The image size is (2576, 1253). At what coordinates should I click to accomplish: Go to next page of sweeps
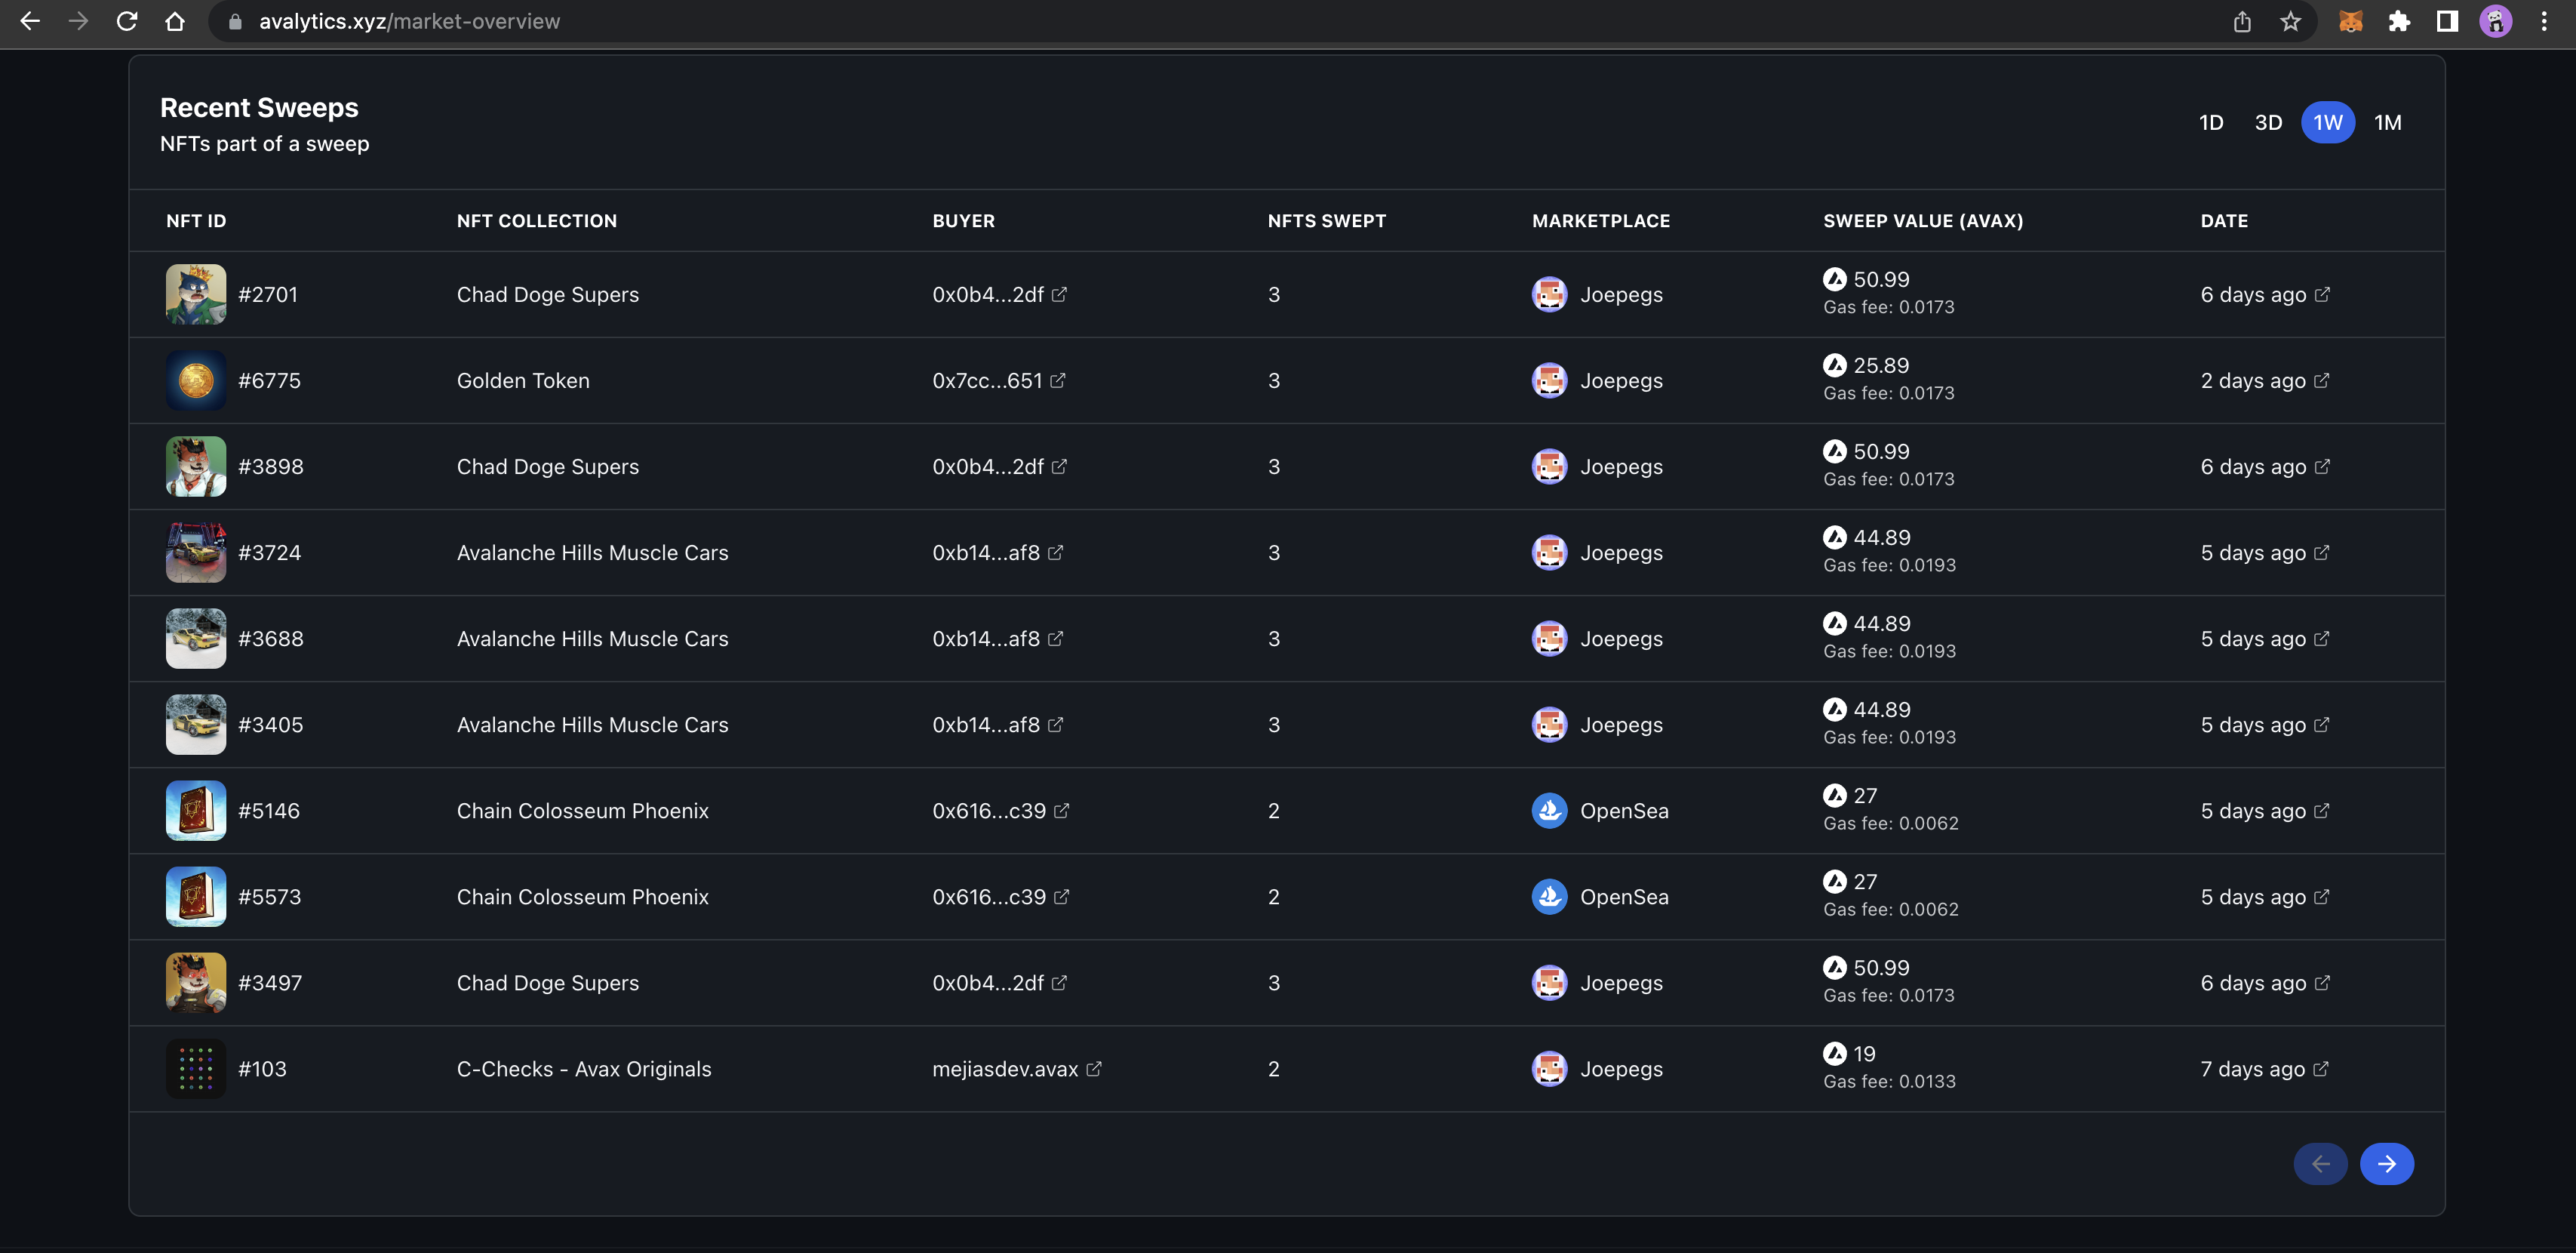[2386, 1163]
